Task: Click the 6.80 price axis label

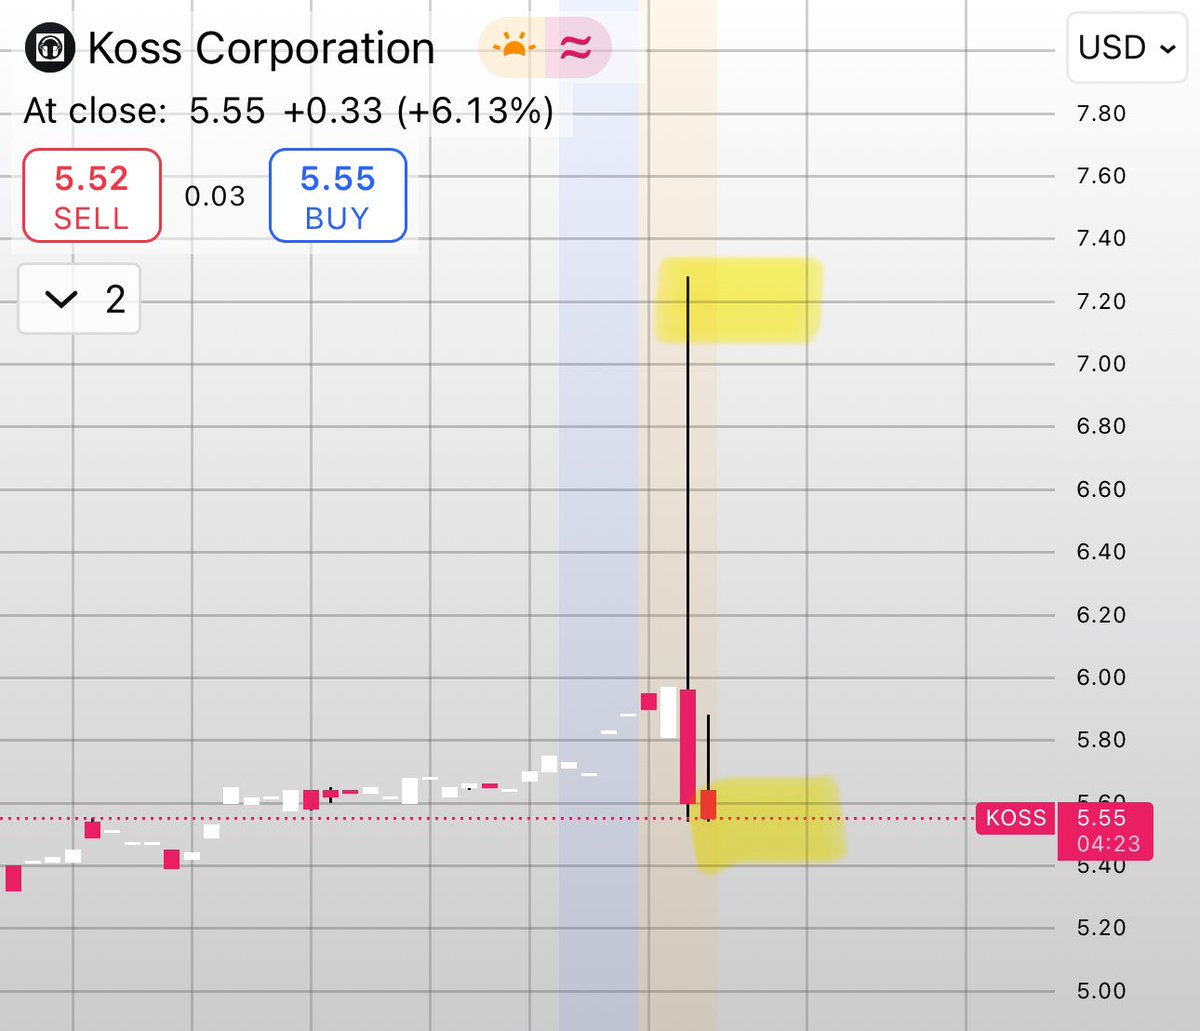Action: click(x=1101, y=426)
